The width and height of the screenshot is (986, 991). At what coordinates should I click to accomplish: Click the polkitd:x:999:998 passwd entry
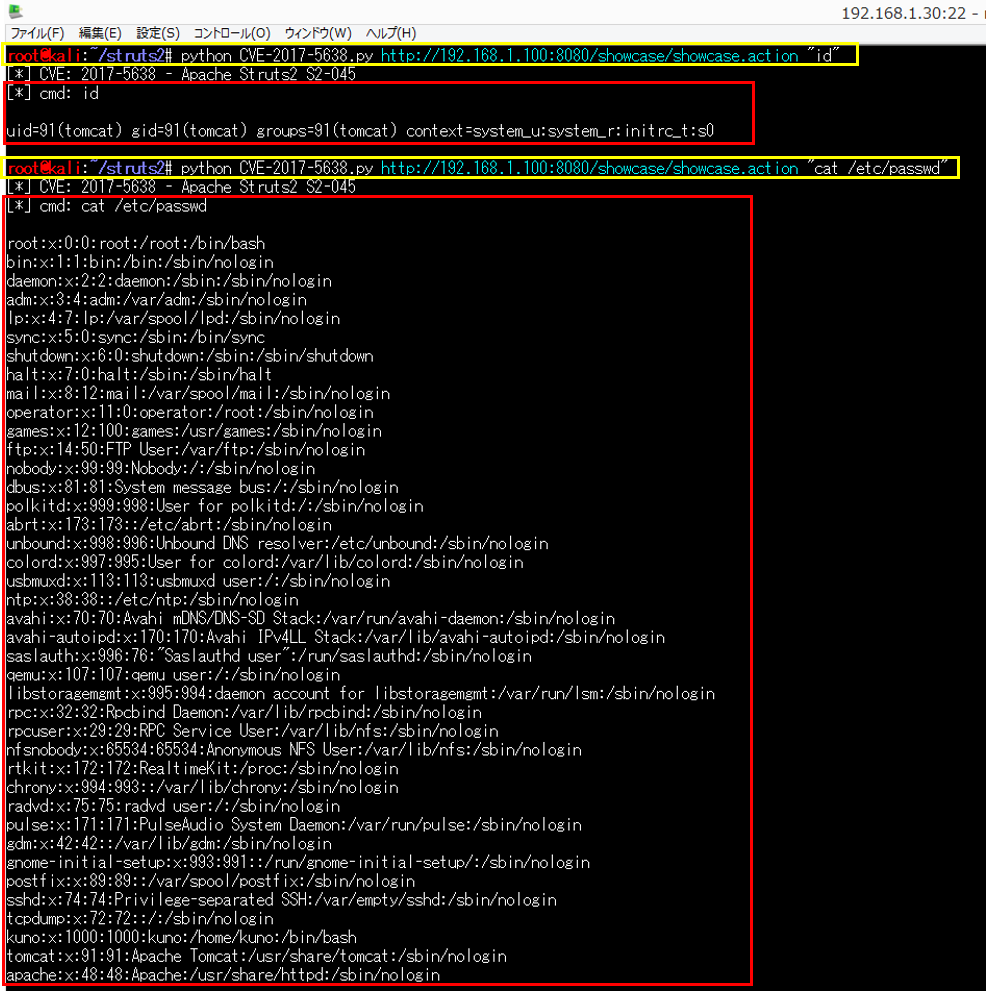[215, 506]
